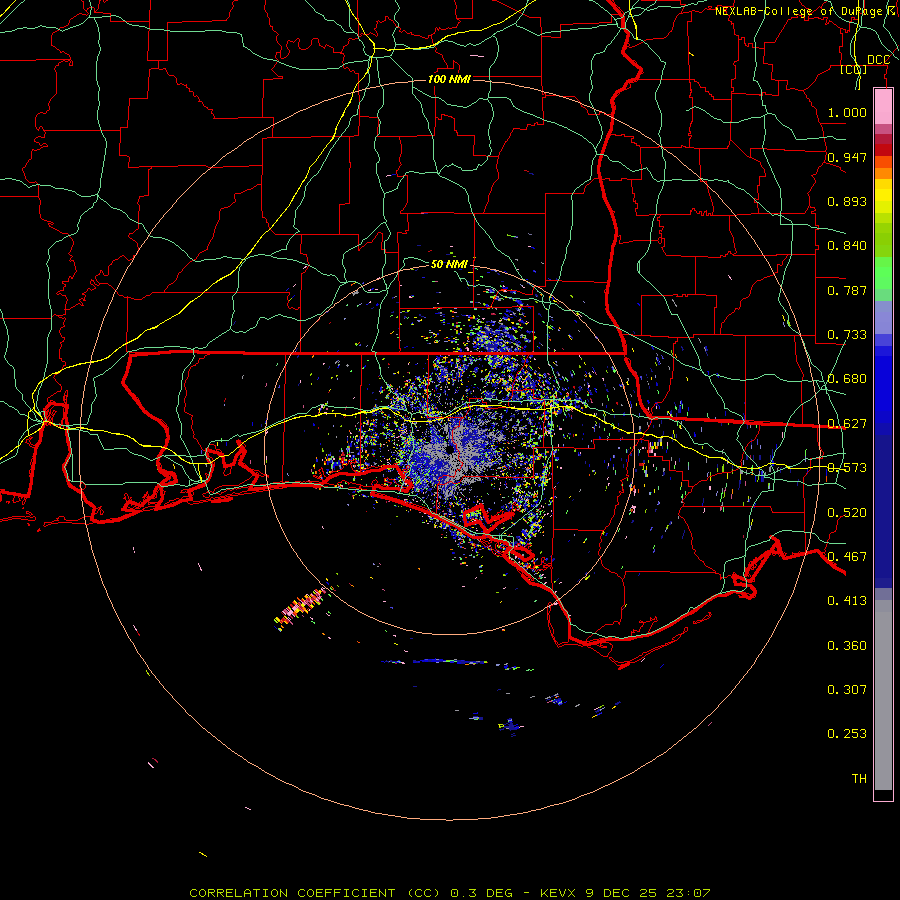Click the DCC product label above the scale
900x900 pixels.
[x=878, y=60]
